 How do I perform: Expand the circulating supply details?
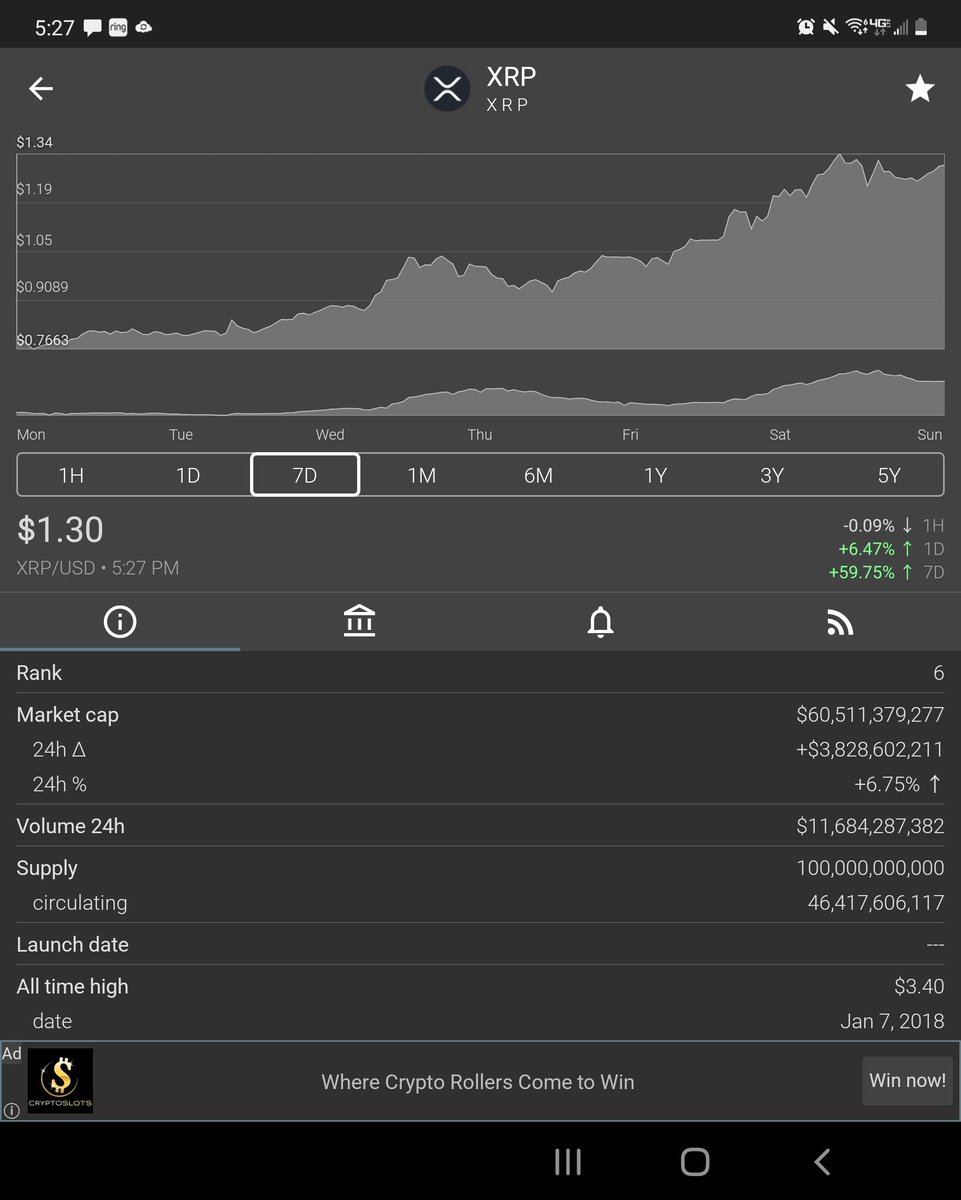coord(480,902)
